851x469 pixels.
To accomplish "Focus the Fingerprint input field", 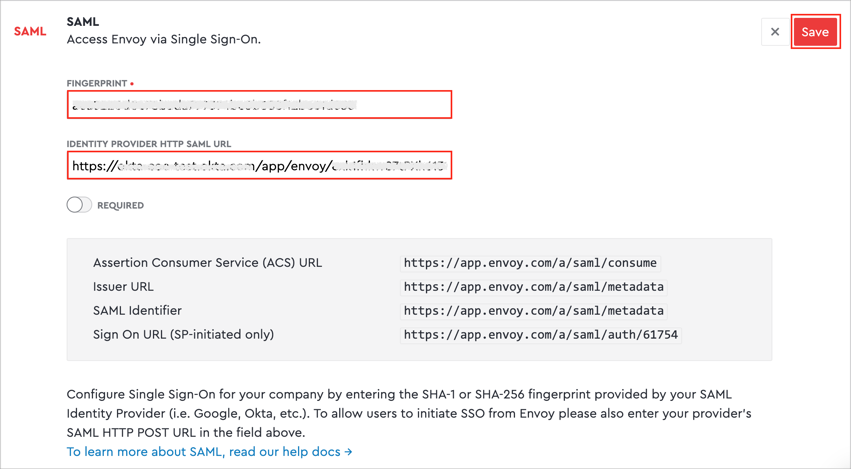I will (259, 105).
